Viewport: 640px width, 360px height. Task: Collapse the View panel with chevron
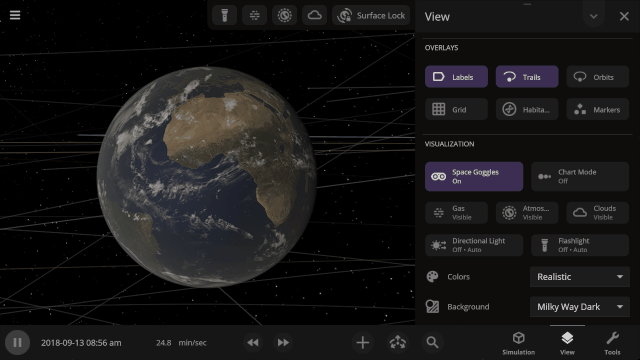pos(593,16)
